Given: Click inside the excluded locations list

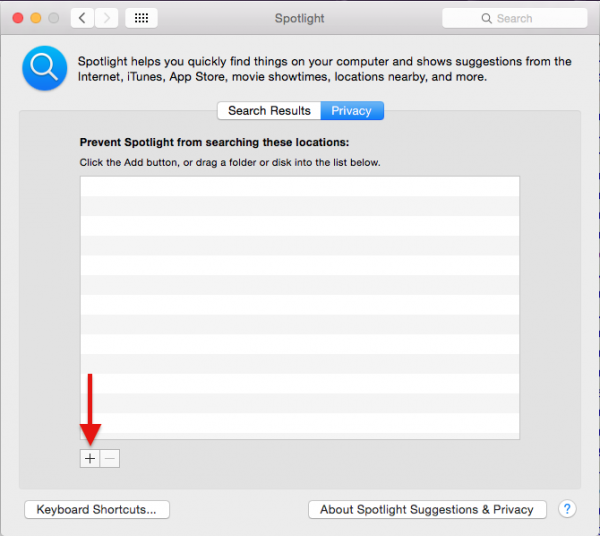Looking at the screenshot, I should [300, 308].
